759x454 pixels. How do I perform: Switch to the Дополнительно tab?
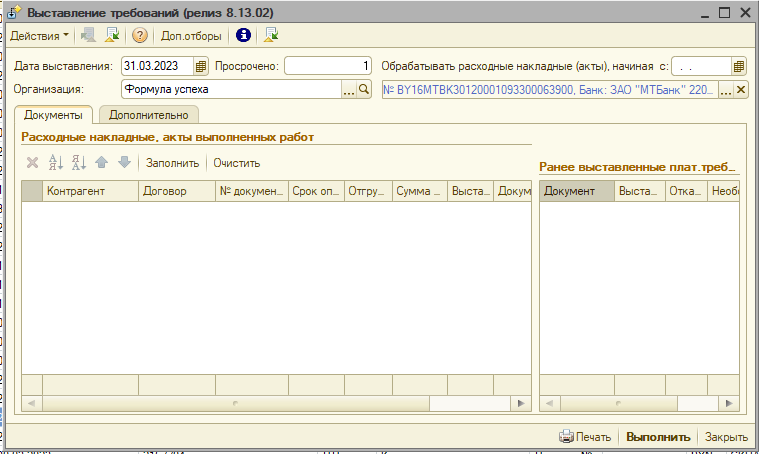pyautogui.click(x=148, y=115)
